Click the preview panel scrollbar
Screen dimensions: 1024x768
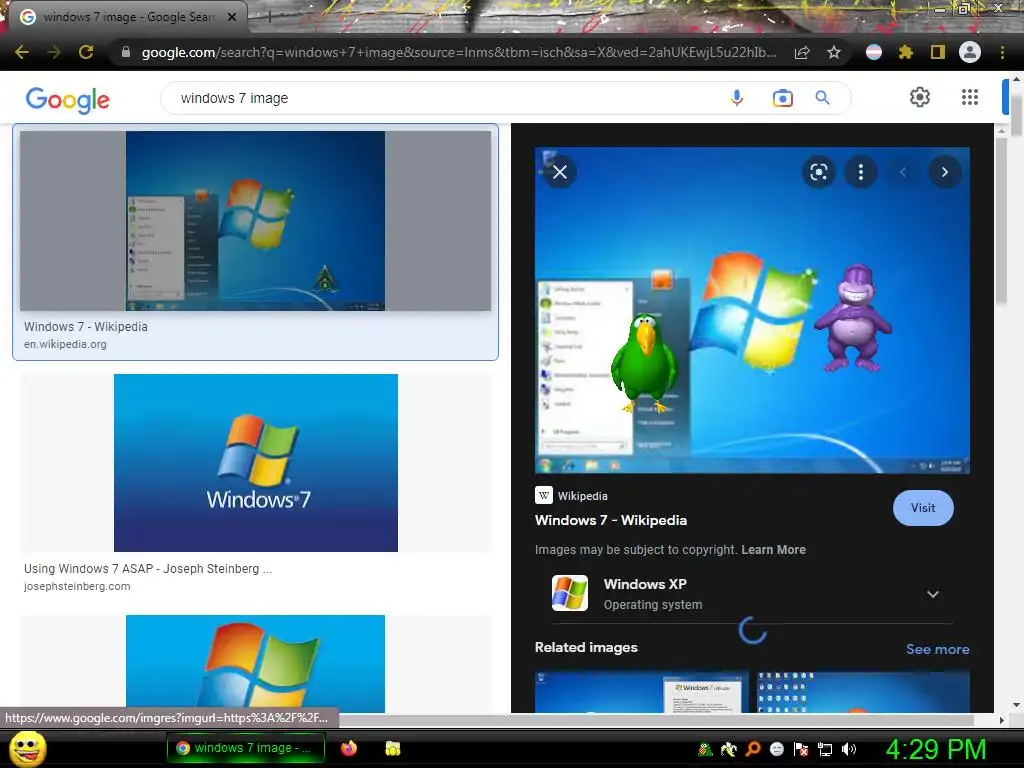(1002, 219)
